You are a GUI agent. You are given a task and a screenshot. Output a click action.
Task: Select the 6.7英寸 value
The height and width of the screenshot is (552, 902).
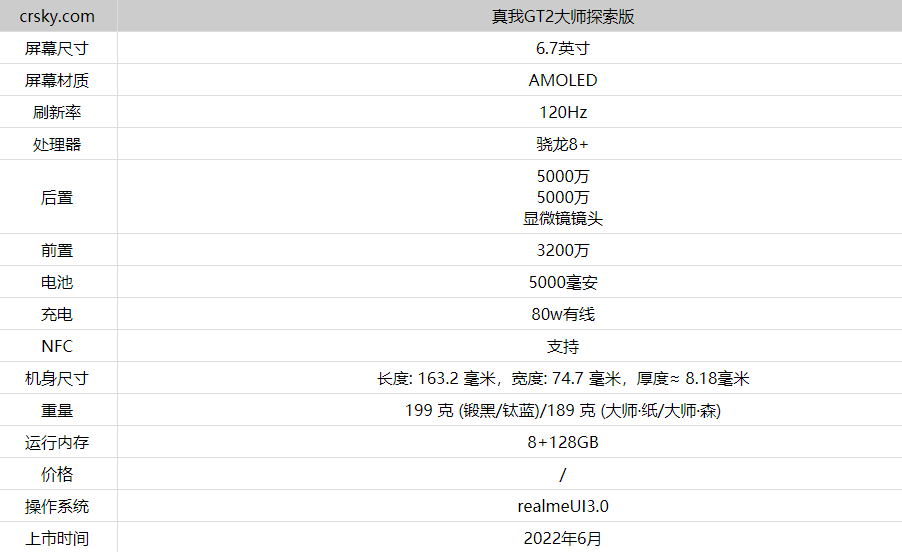coord(563,48)
